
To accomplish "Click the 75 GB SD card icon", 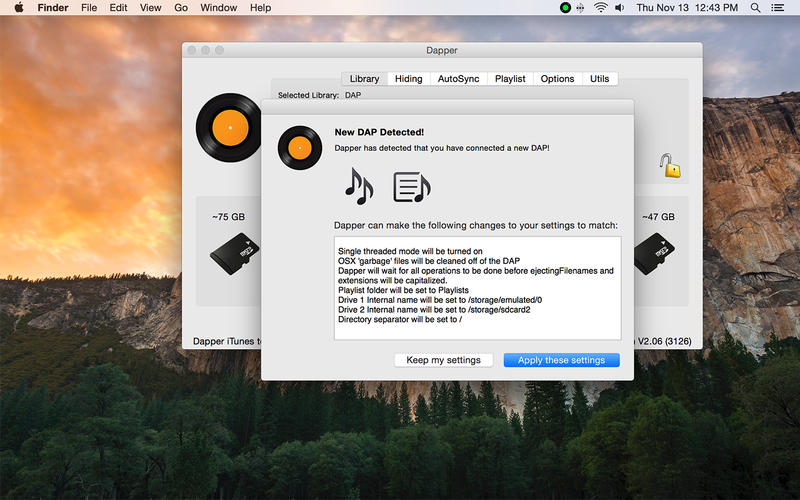I will click(x=235, y=254).
